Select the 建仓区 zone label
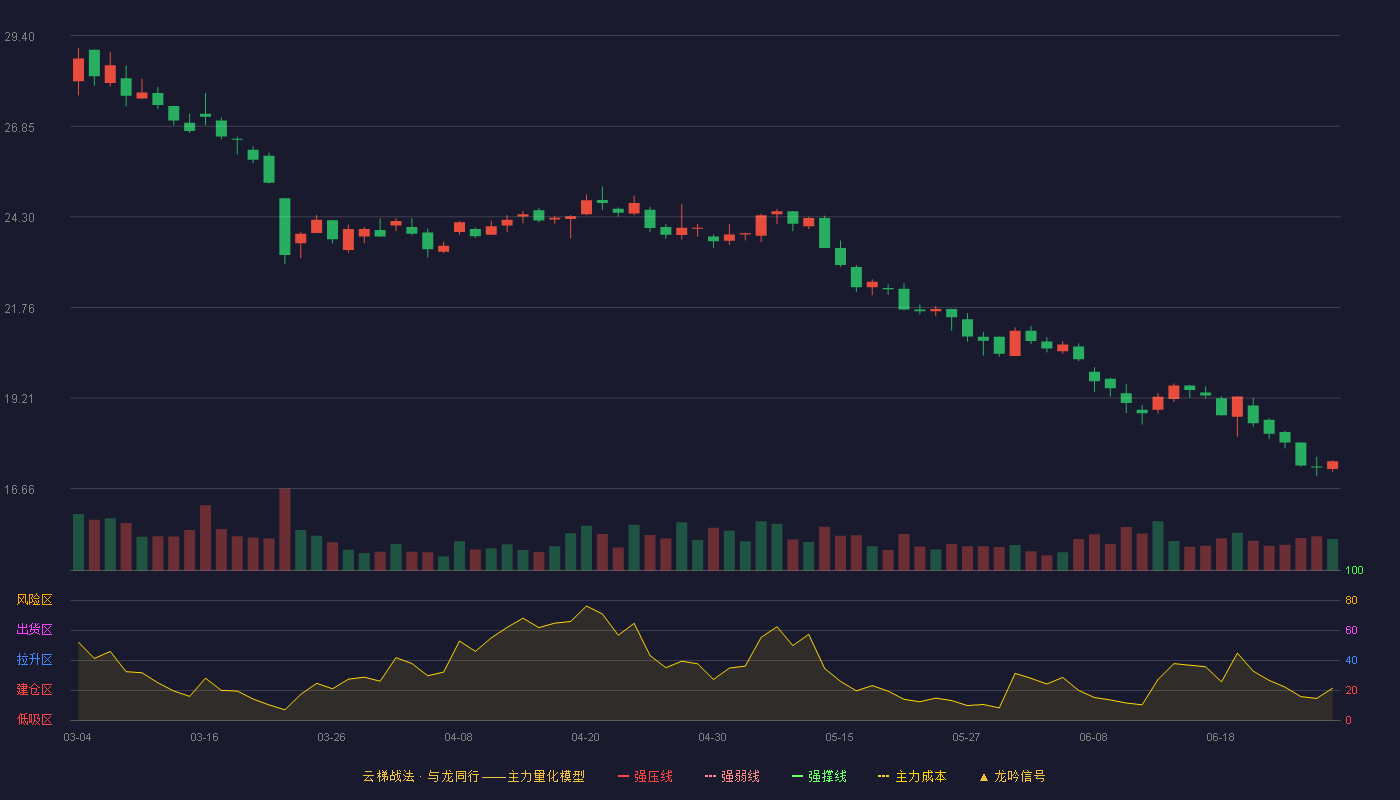 (34, 690)
